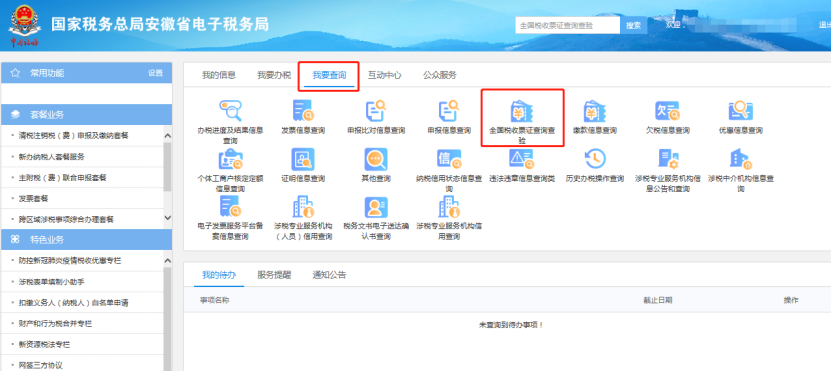This screenshot has width=831, height=371.
Task: Open 涉税专业服务机构（人员）信用查询 icon
Action: 303,207
